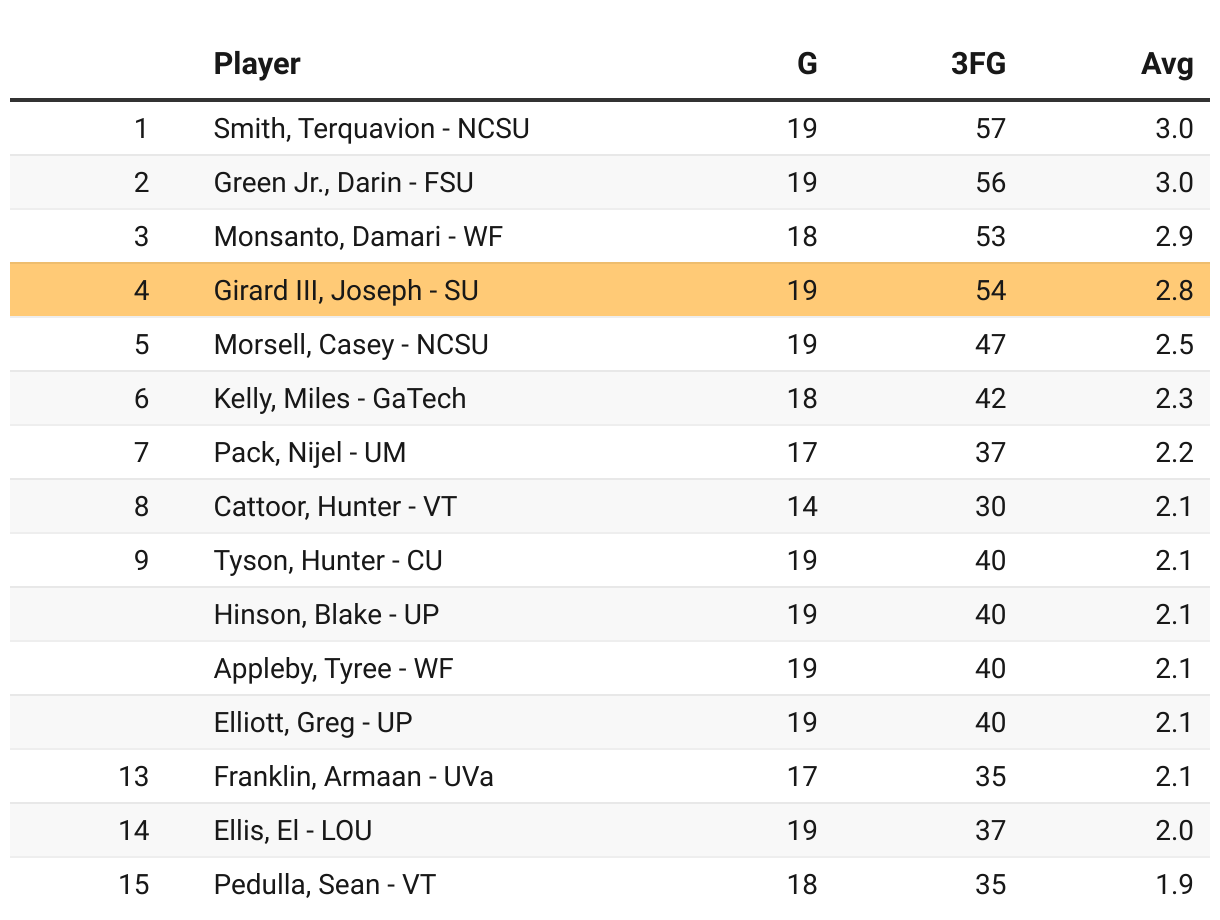Screen dimensions: 1220x920
Task: Select Pack, Nijel - UM name
Action: click(x=310, y=453)
